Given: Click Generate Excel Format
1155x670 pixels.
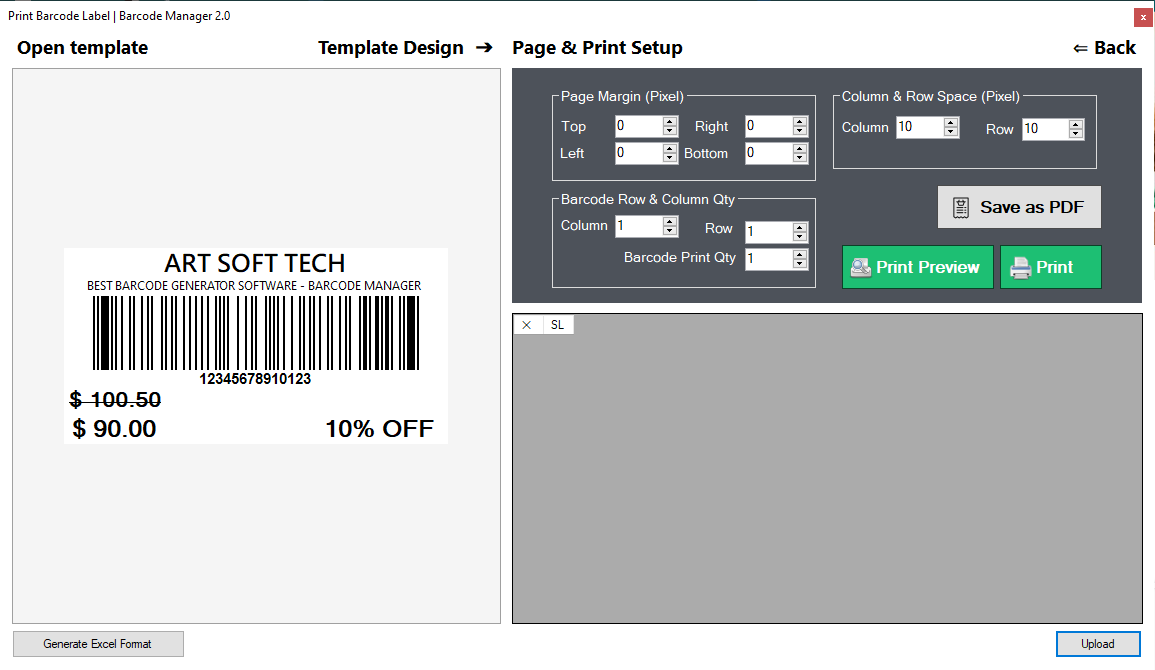Looking at the screenshot, I should tap(97, 643).
